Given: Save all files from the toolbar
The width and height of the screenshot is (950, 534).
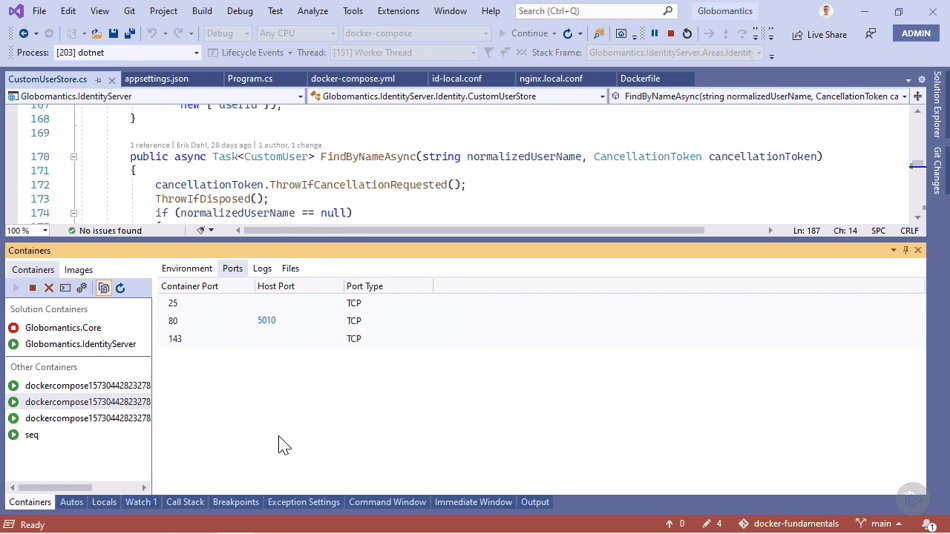Looking at the screenshot, I should pyautogui.click(x=130, y=33).
